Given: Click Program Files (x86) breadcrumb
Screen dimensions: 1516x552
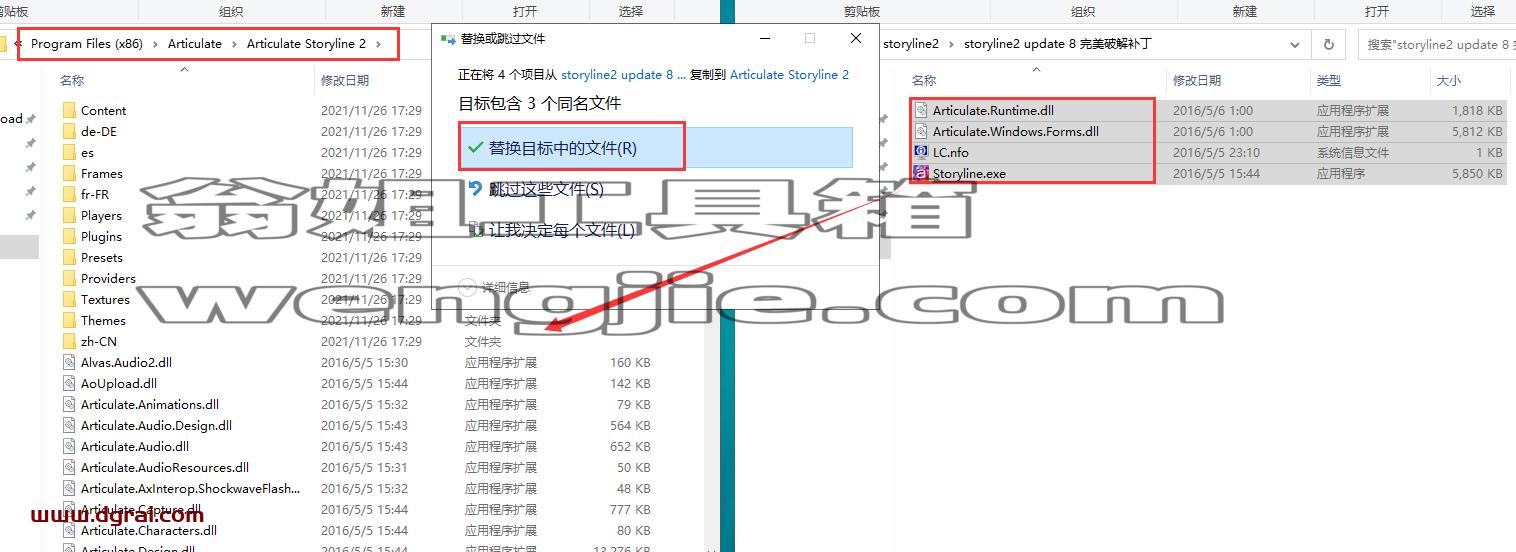Looking at the screenshot, I should tap(87, 43).
